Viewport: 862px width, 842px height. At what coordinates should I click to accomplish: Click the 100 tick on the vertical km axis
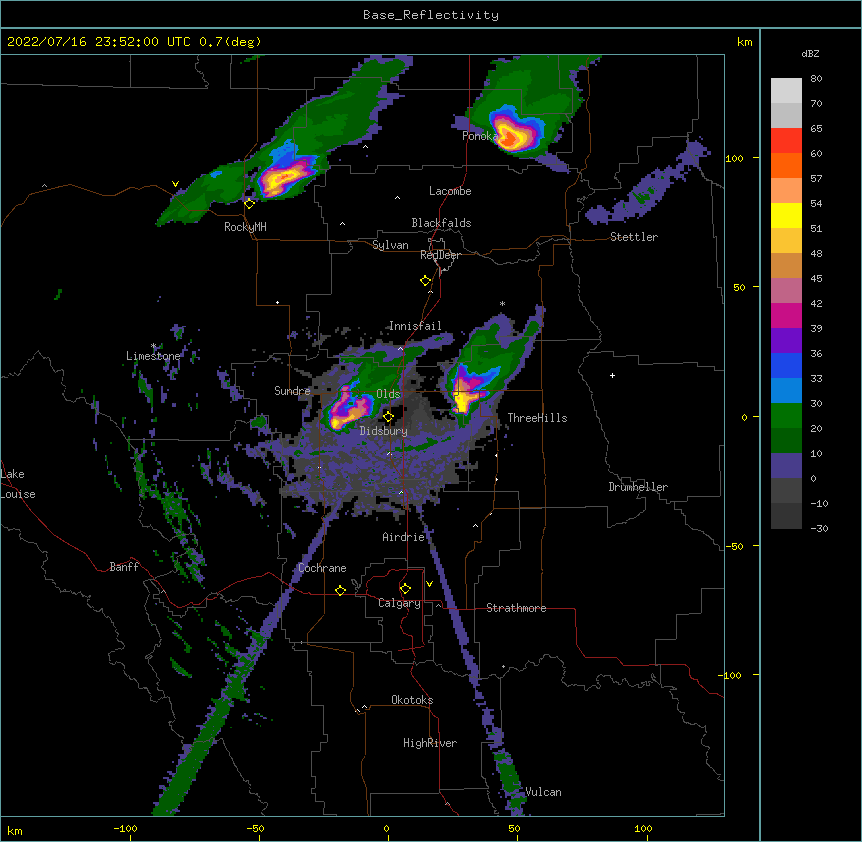[x=734, y=159]
